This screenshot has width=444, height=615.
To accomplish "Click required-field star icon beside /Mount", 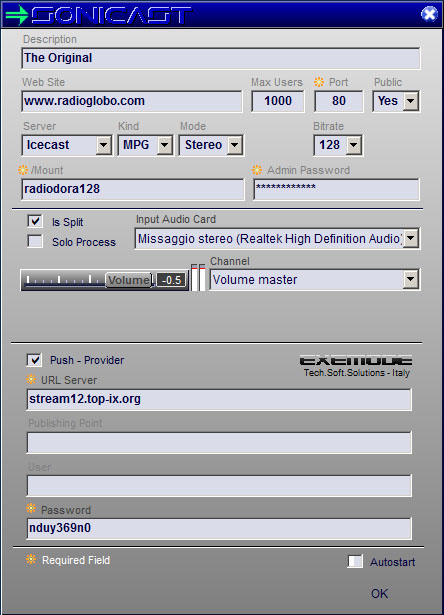I will point(23,170).
